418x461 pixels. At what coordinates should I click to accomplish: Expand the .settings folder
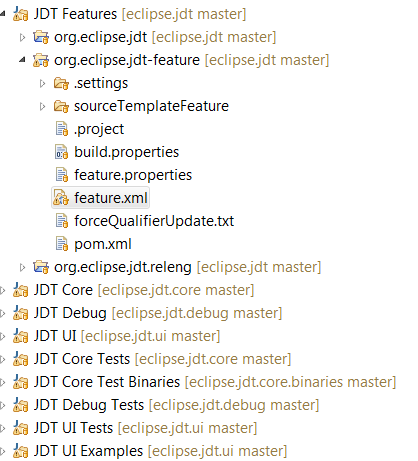pos(42,83)
